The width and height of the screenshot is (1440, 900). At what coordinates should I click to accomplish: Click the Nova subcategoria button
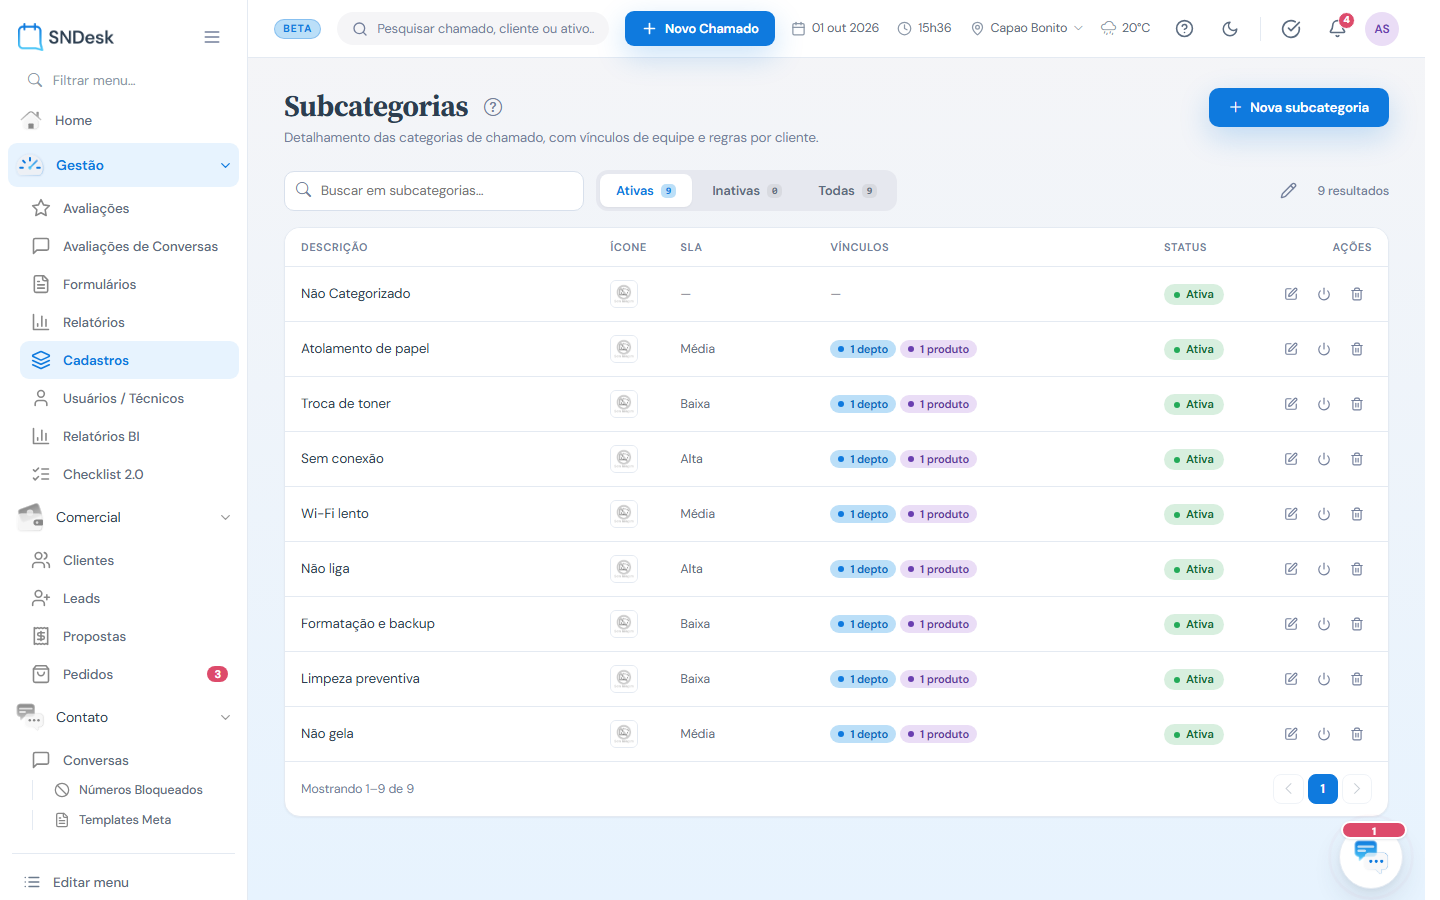click(x=1298, y=107)
